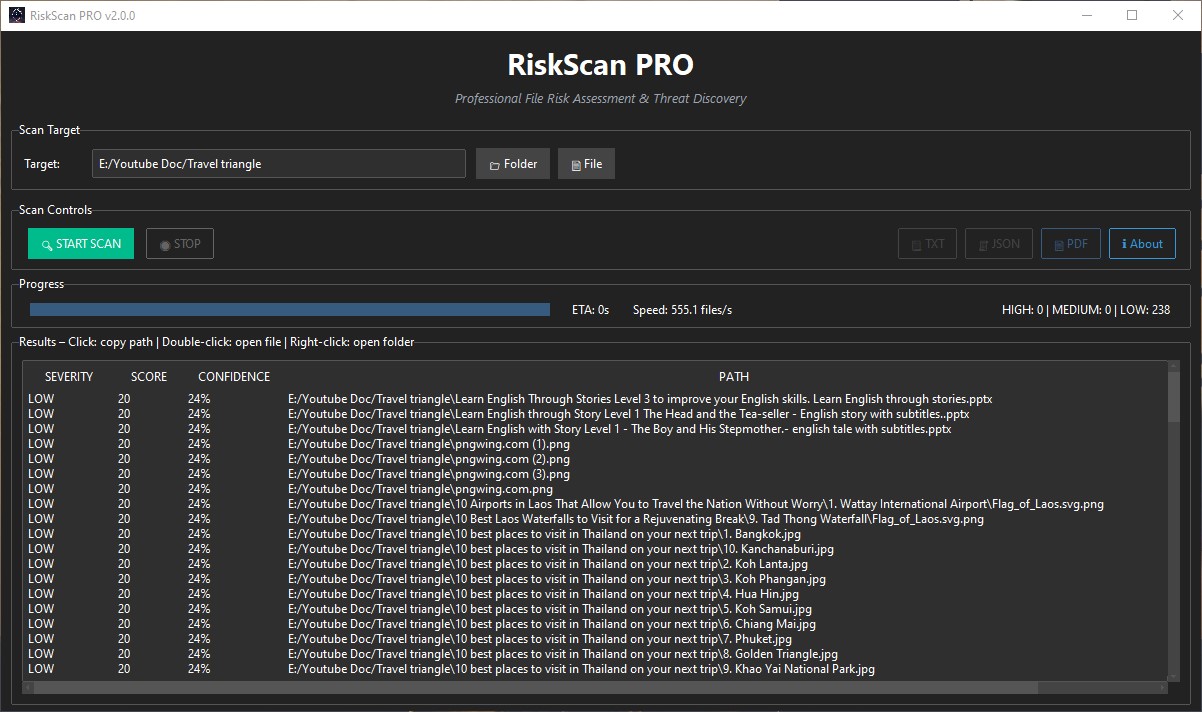Click the RiskScan PRO app icon in title bar
The image size is (1202, 712).
pyautogui.click(x=16, y=15)
